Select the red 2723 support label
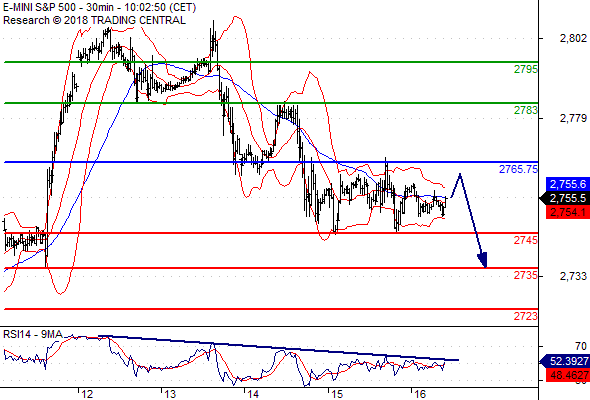 [x=526, y=316]
